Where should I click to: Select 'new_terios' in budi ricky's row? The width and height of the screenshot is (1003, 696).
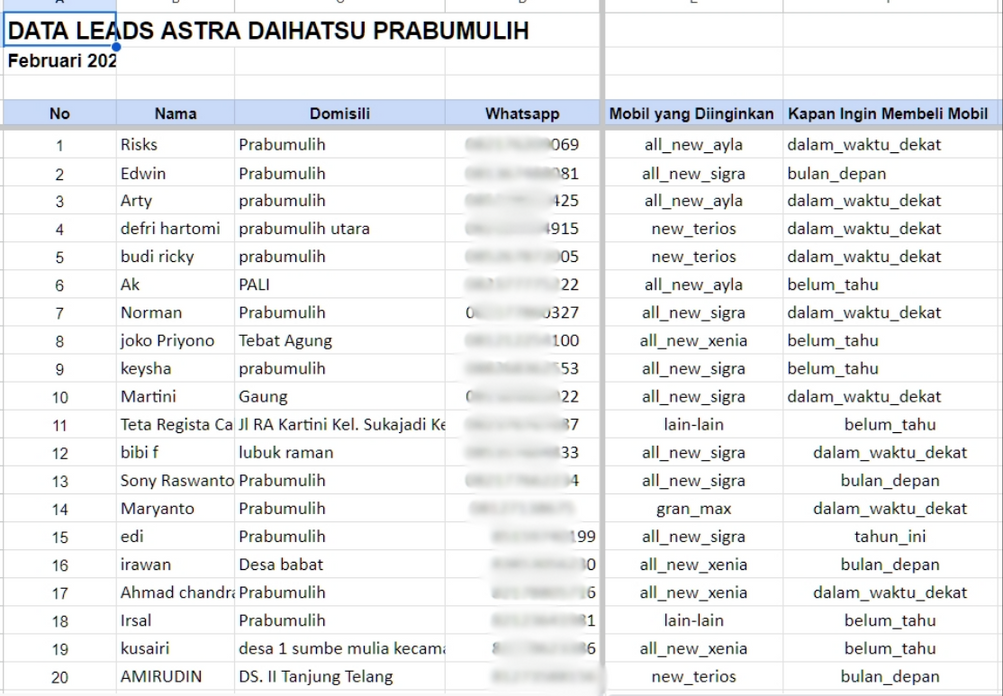[693, 257]
